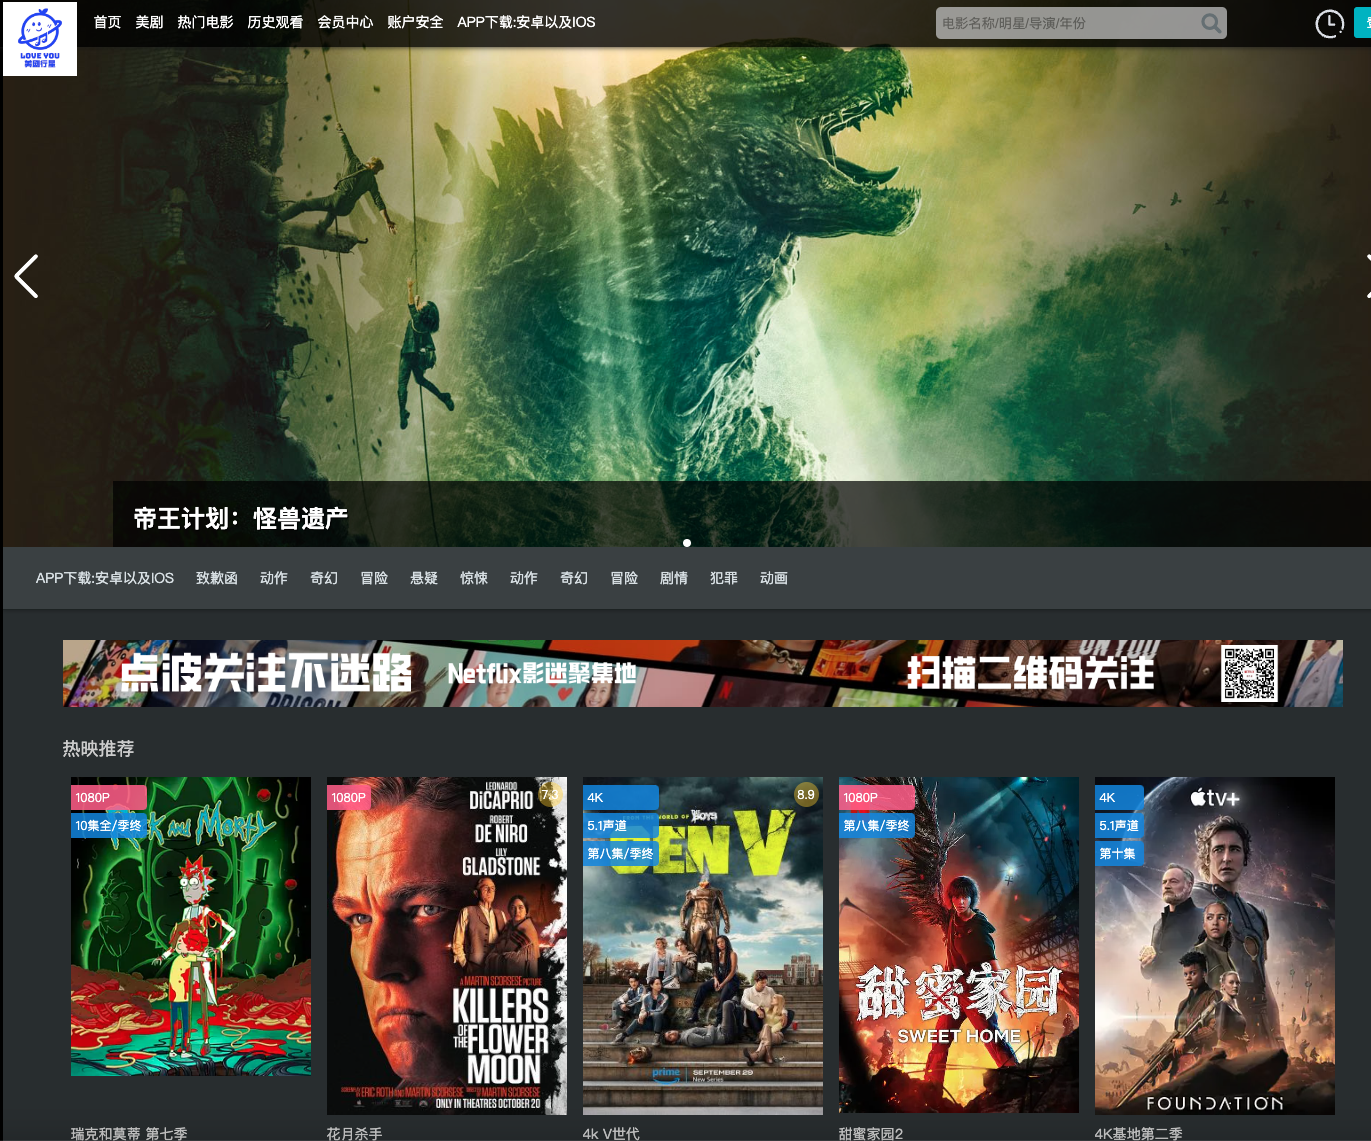Image resolution: width=1371 pixels, height=1141 pixels.
Task: Open the Foundation poster
Action: point(1215,945)
